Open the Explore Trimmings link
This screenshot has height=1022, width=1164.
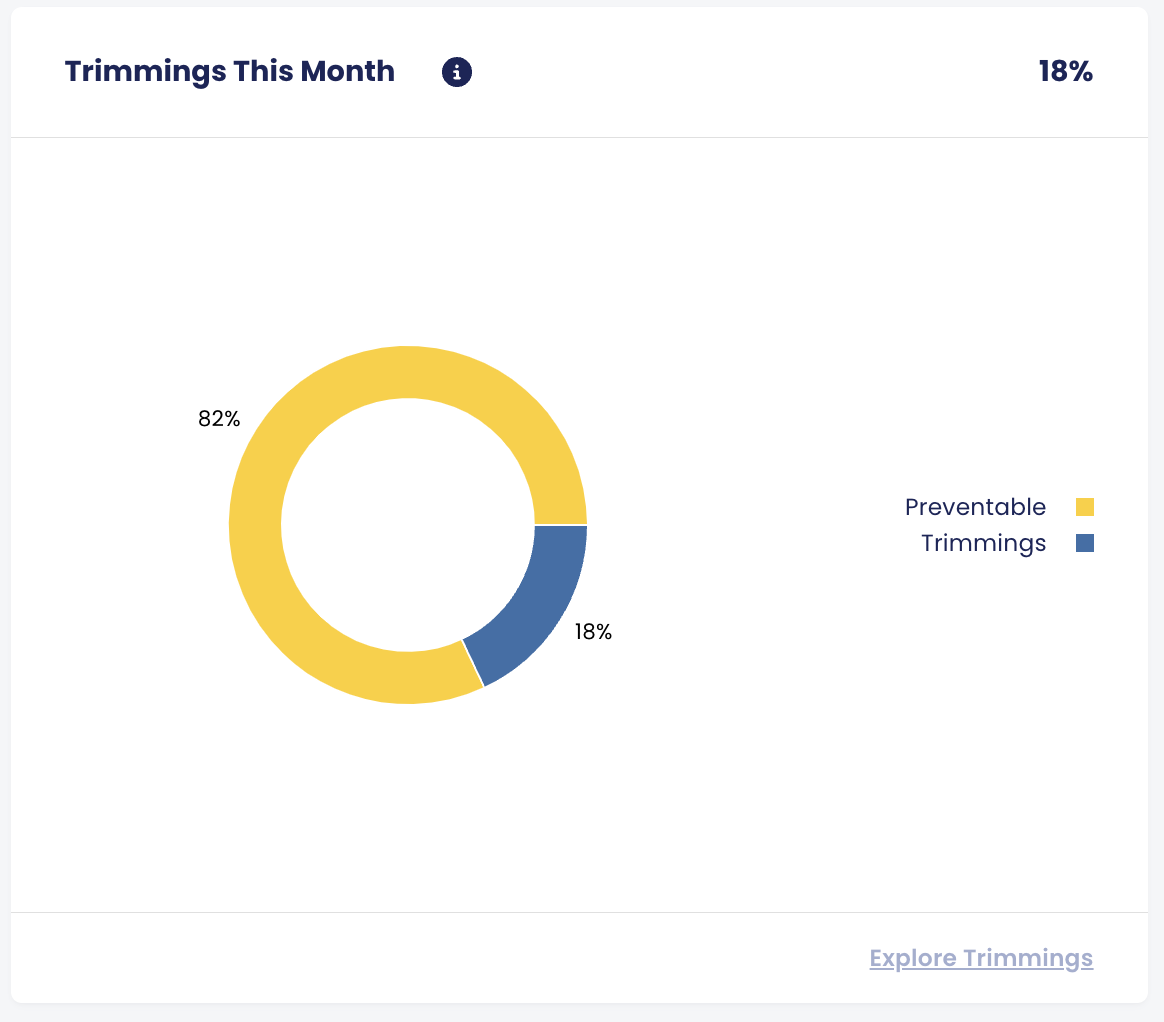(x=981, y=958)
